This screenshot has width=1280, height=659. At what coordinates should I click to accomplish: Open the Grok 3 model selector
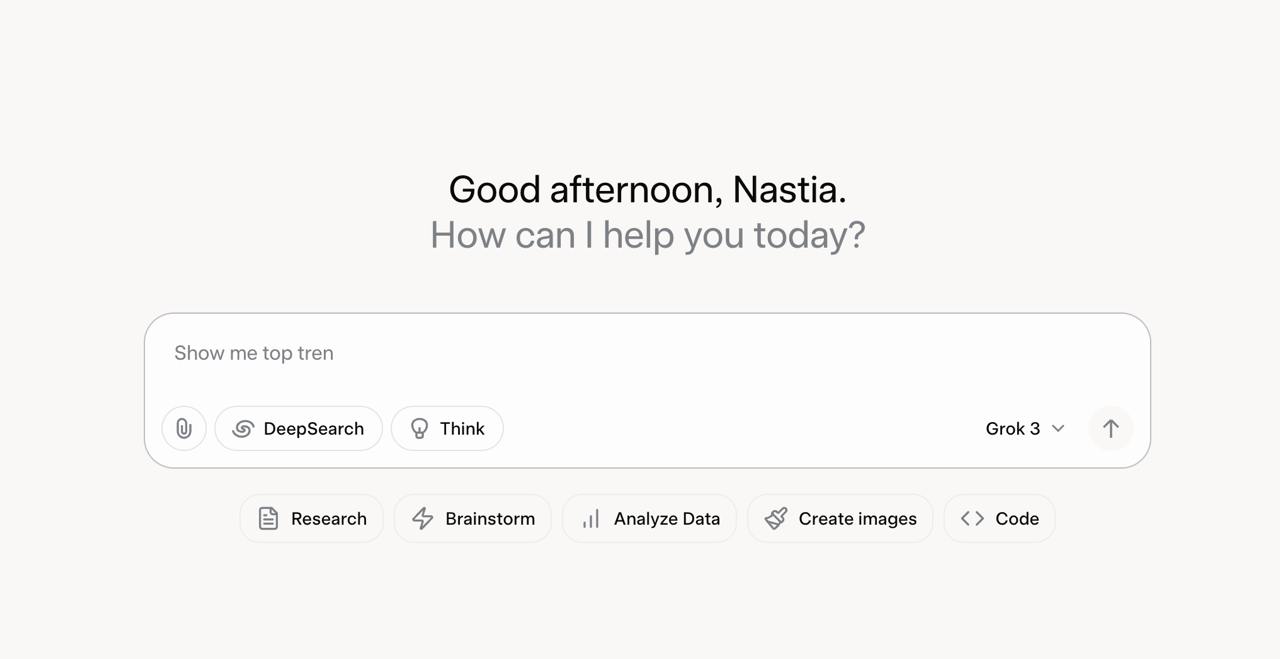tap(1013, 429)
